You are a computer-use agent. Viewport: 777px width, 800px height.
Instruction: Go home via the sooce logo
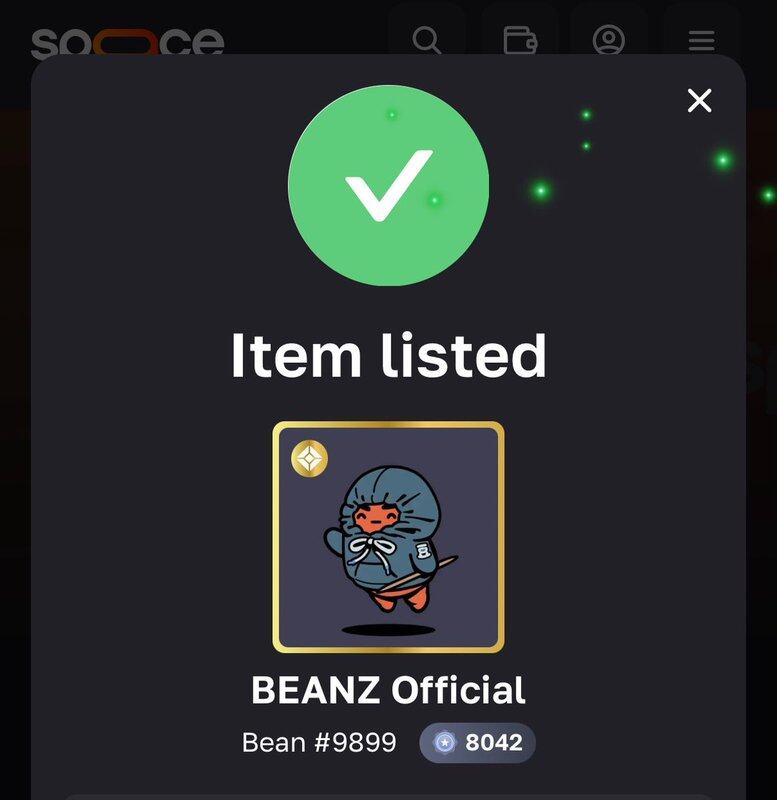pyautogui.click(x=128, y=42)
